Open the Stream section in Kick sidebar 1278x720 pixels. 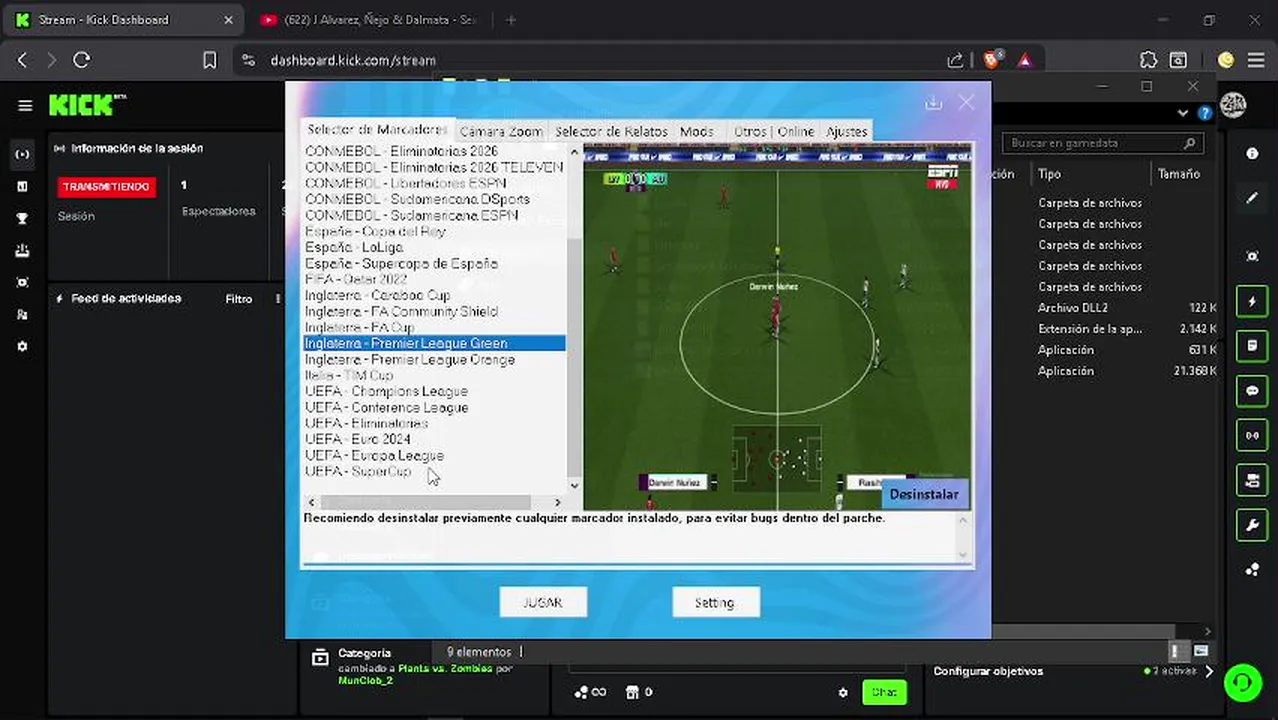click(x=22, y=154)
